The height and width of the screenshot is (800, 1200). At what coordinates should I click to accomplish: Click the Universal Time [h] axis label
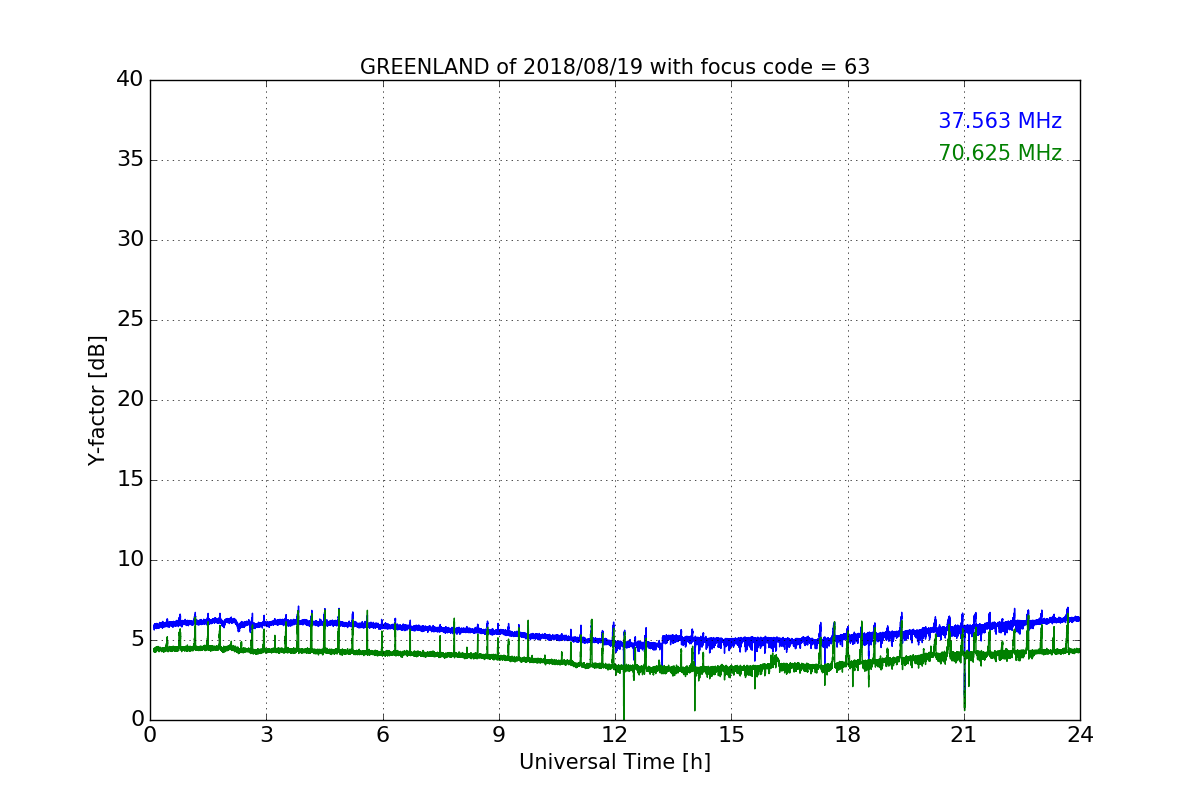[x=615, y=762]
